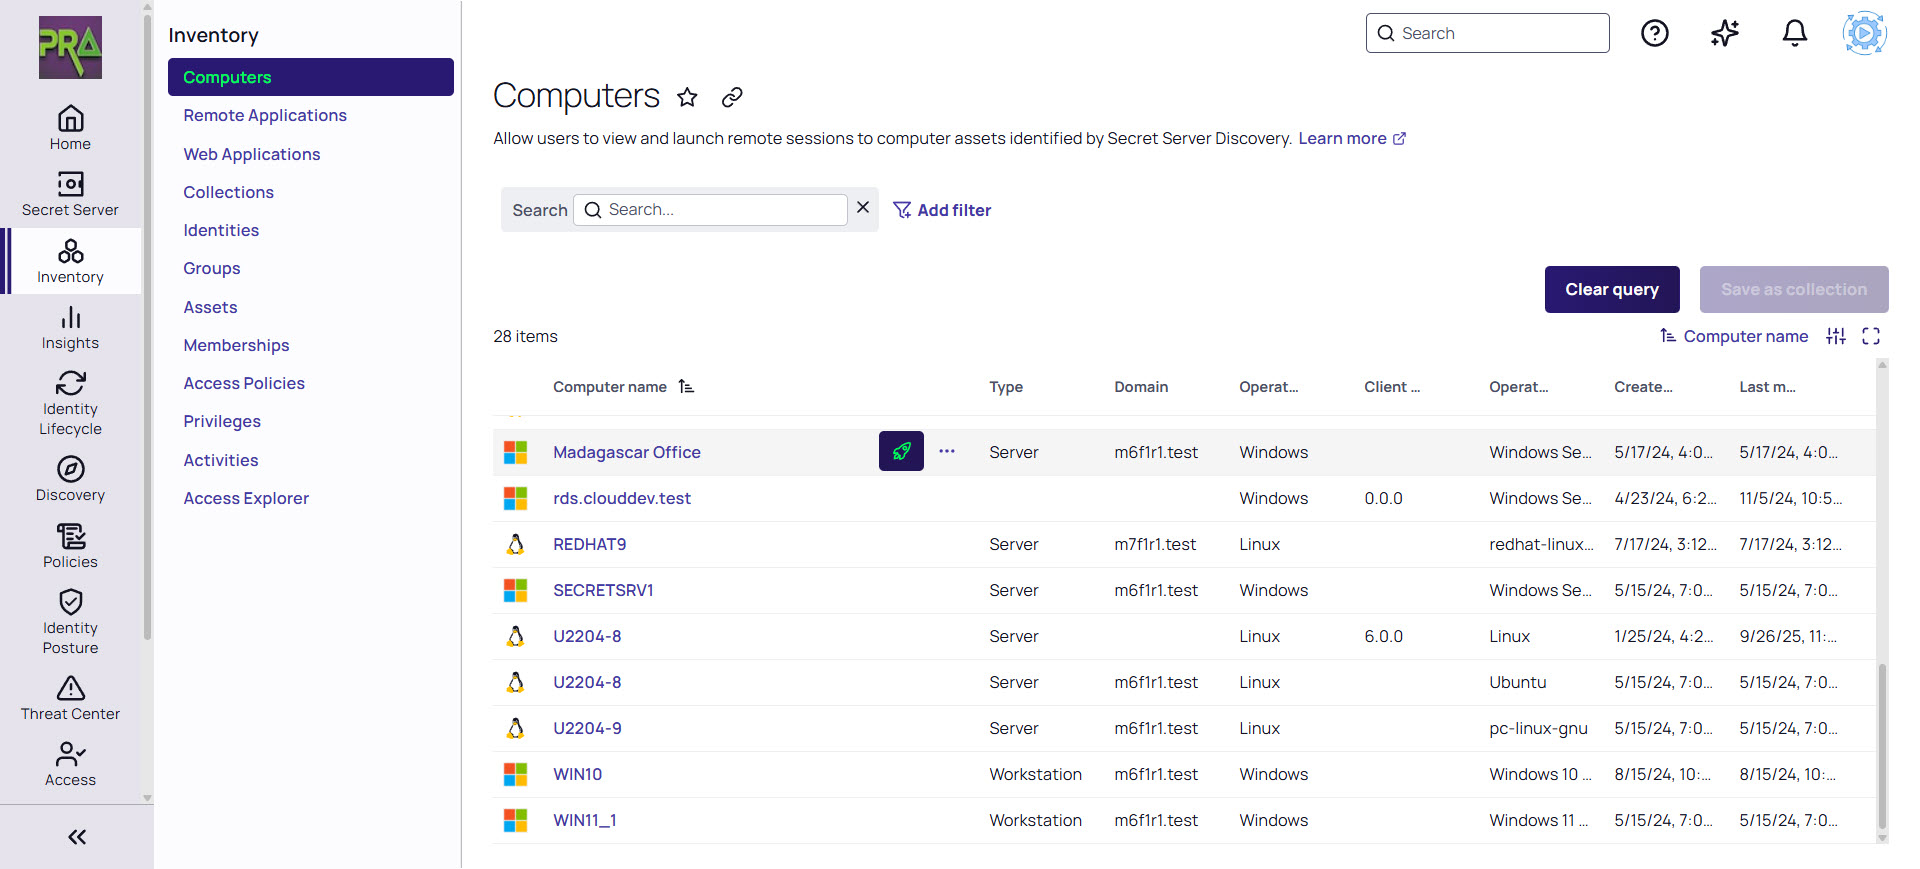Screen dimensions: 1920x869
Task: Copy the page link via chain icon
Action: point(732,97)
